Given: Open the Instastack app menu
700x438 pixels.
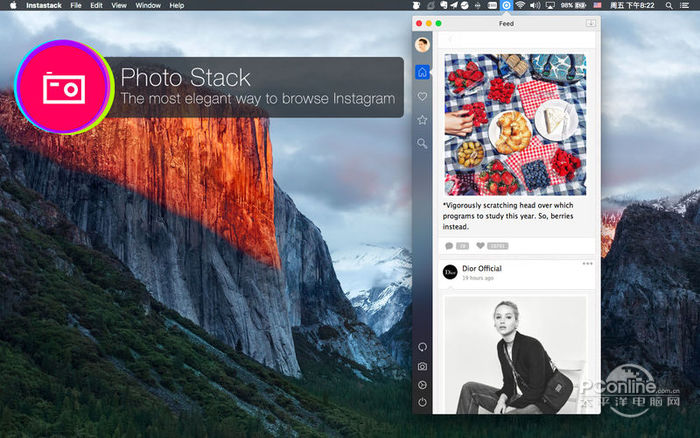Looking at the screenshot, I should tap(44, 5).
